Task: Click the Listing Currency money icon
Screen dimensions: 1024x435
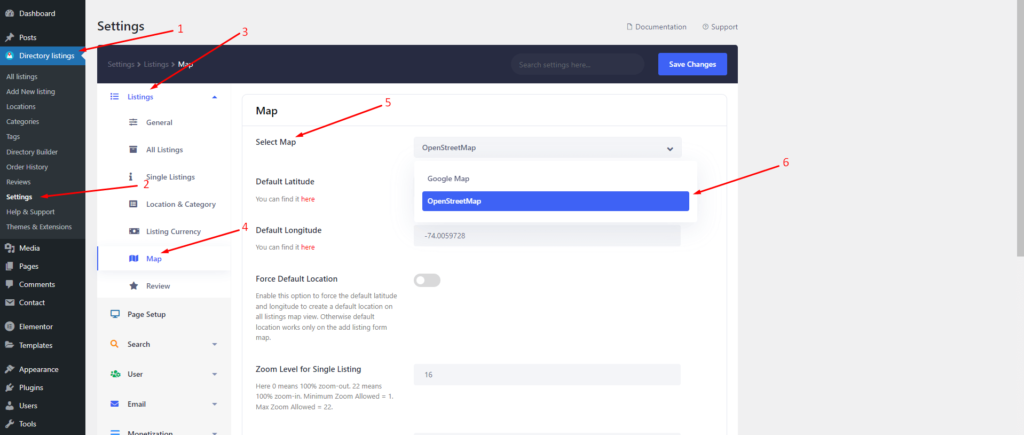Action: (133, 231)
